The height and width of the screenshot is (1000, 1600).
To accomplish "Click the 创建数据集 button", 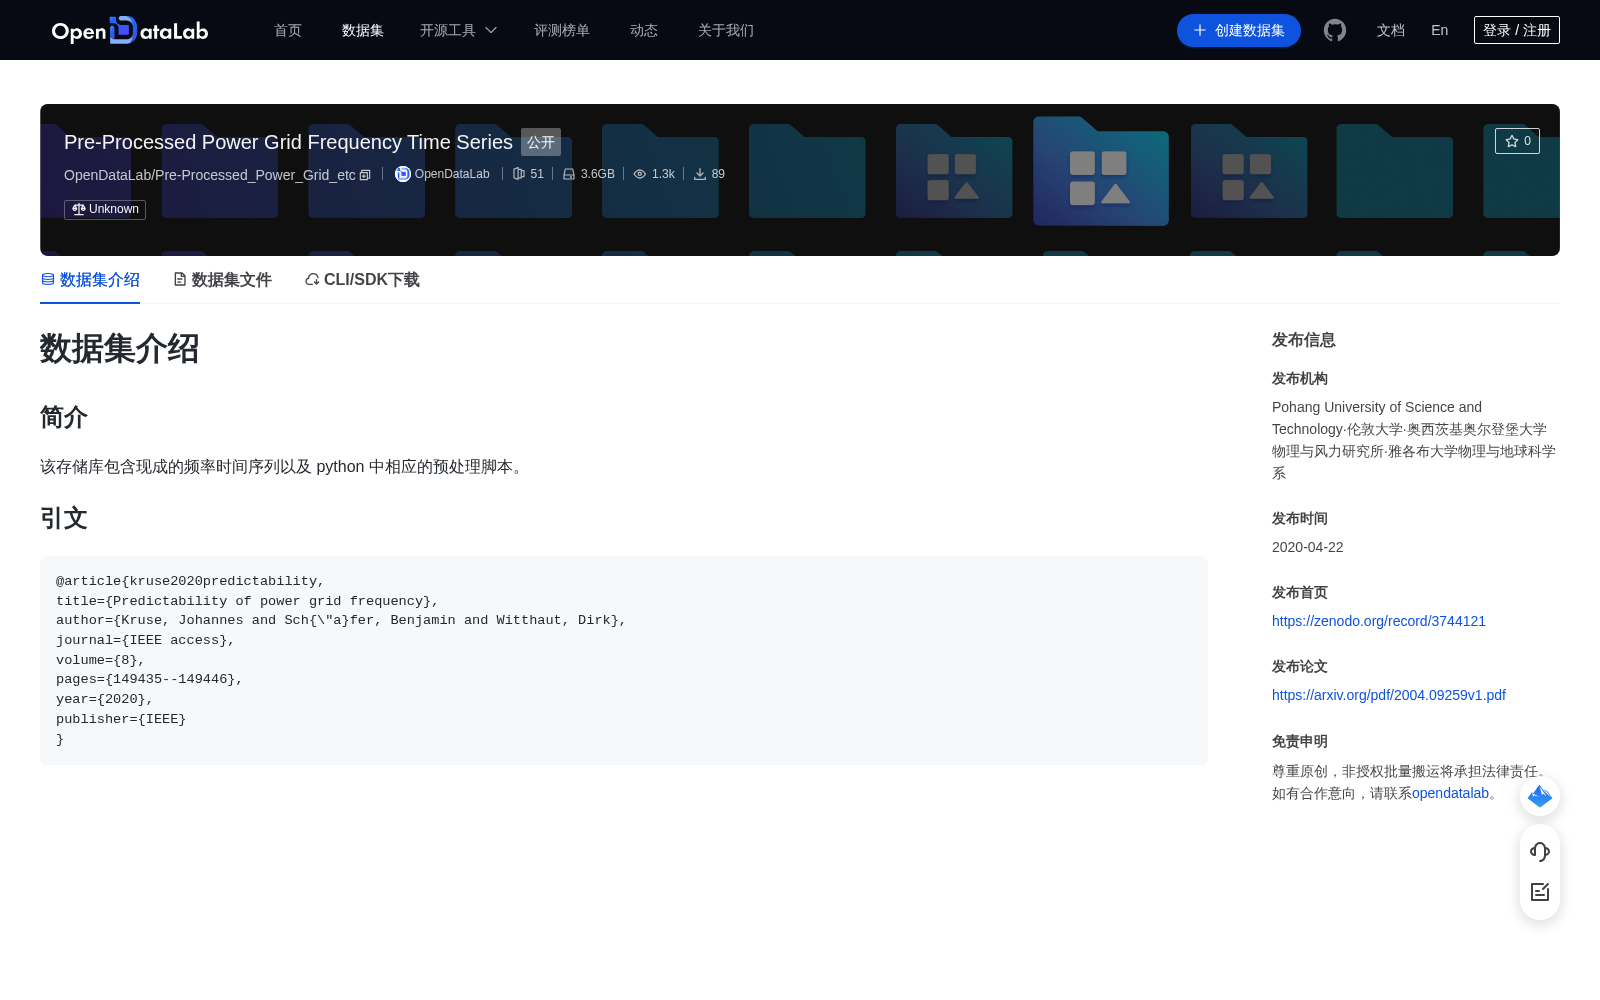I will [1239, 30].
